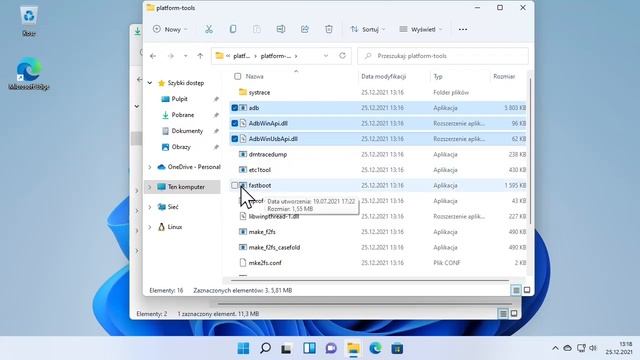The image size is (640, 360).
Task: Show hidden tray icons chevron
Action: pyautogui.click(x=555, y=348)
